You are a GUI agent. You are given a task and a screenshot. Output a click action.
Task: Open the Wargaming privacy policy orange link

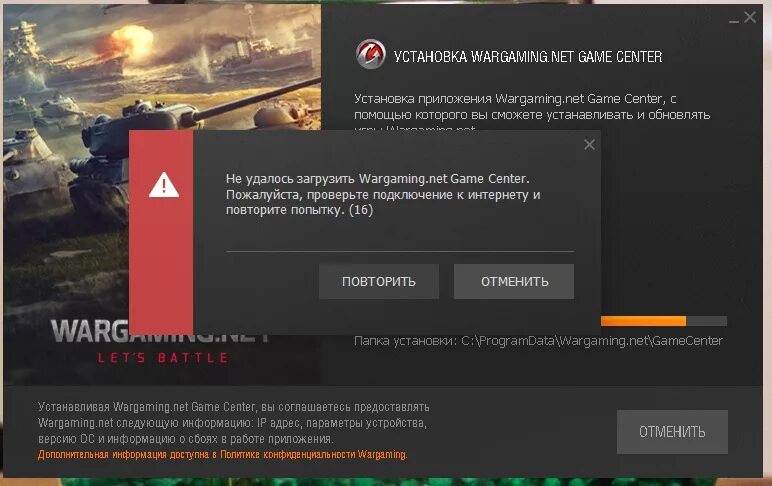click(223, 454)
